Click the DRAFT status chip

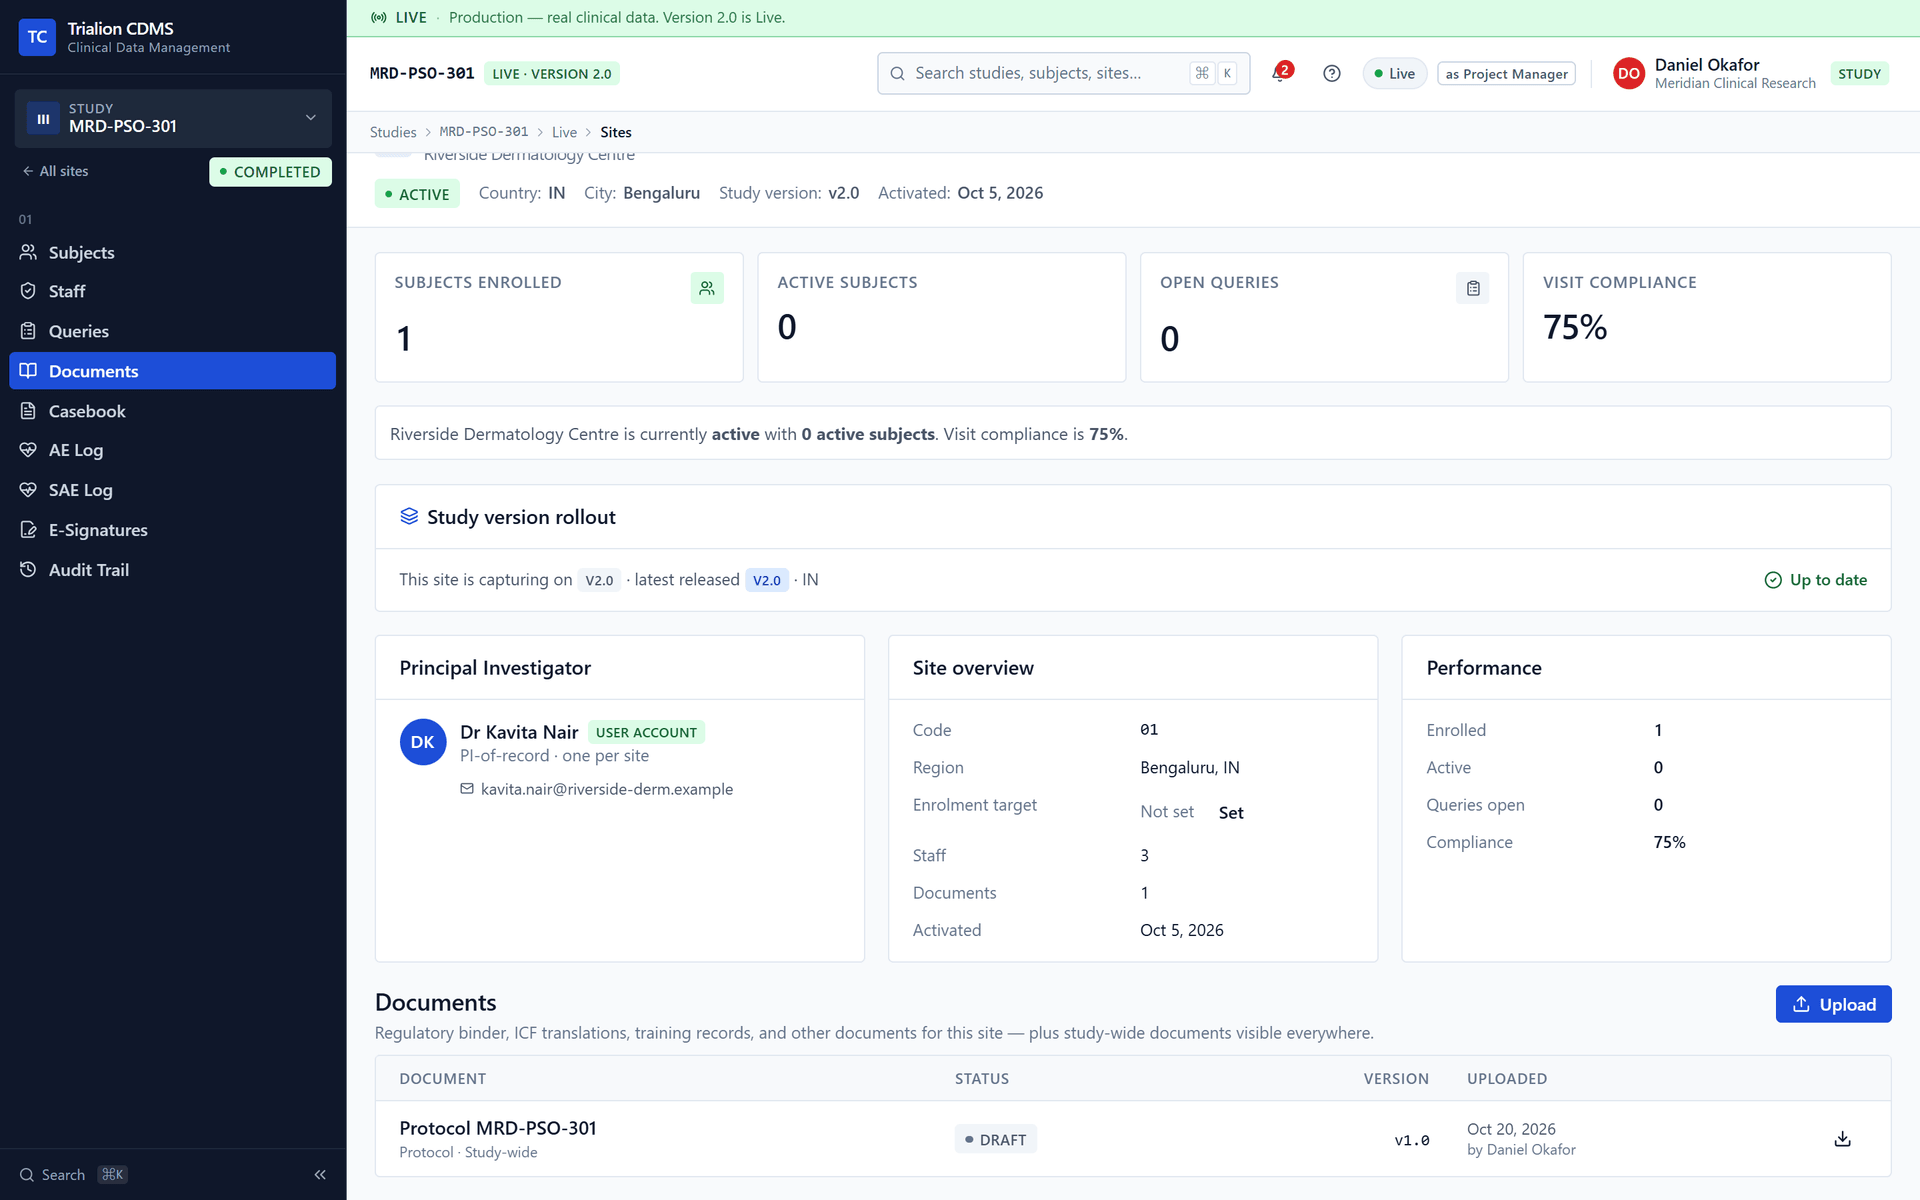tap(995, 1139)
